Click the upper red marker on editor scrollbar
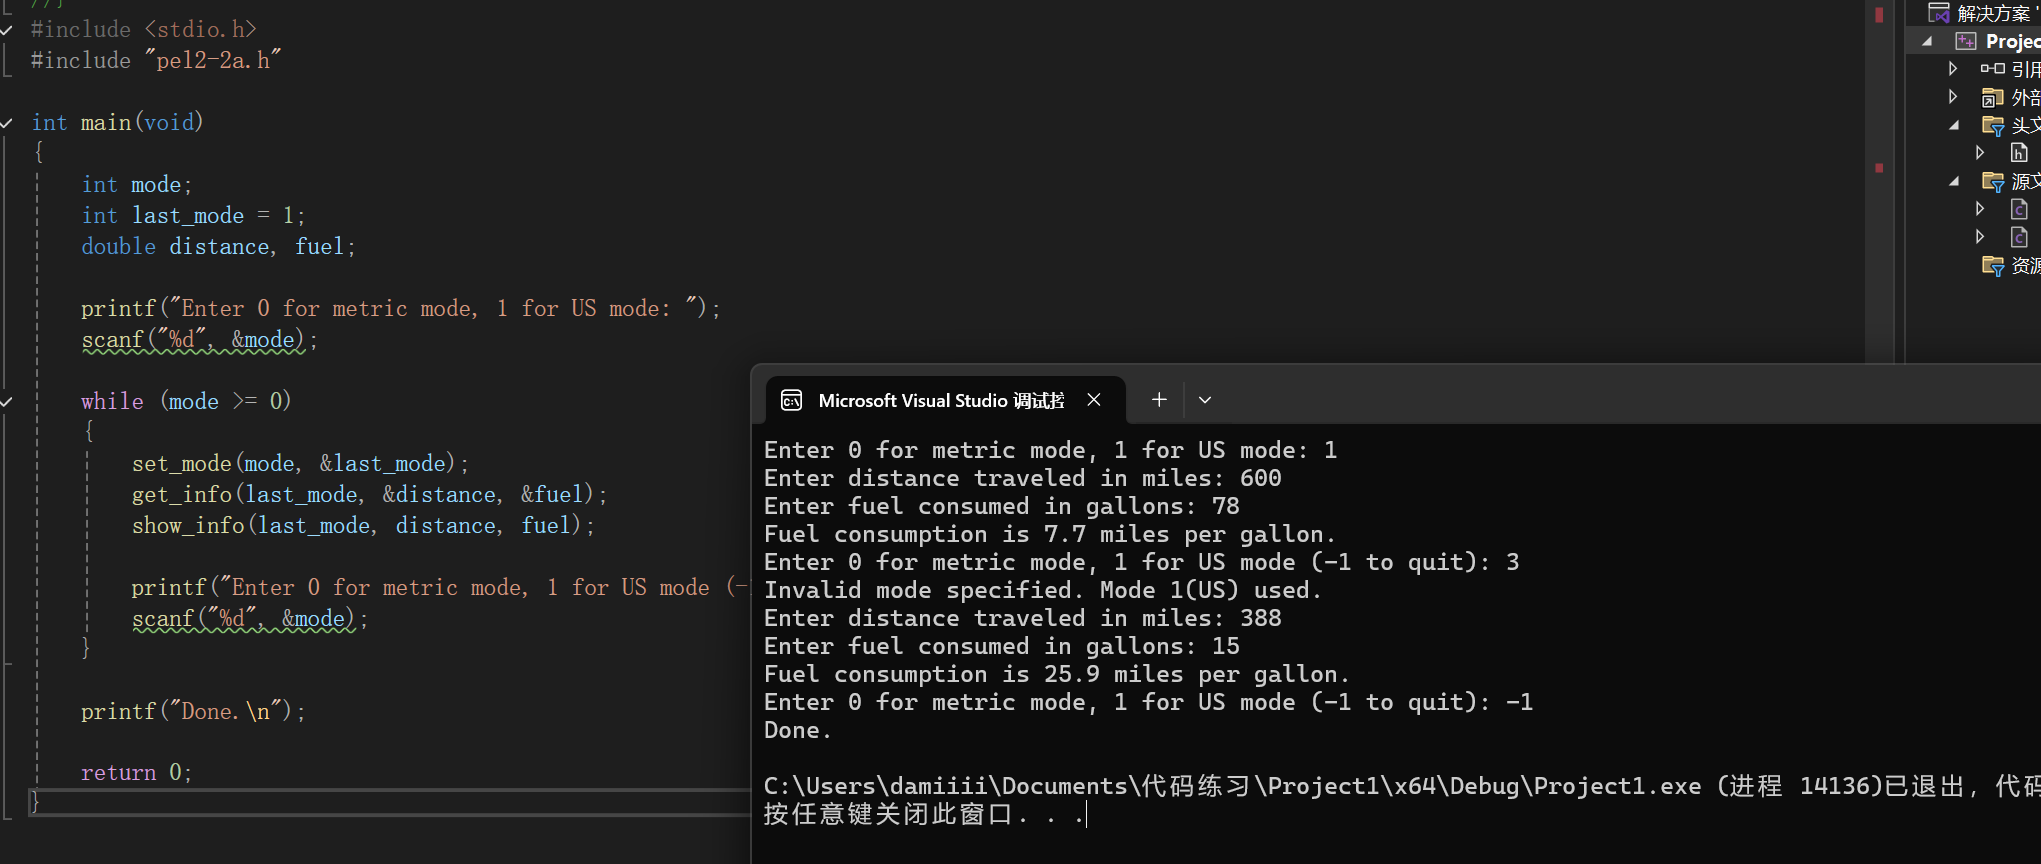Screen dimensions: 2041x864 point(1879,15)
